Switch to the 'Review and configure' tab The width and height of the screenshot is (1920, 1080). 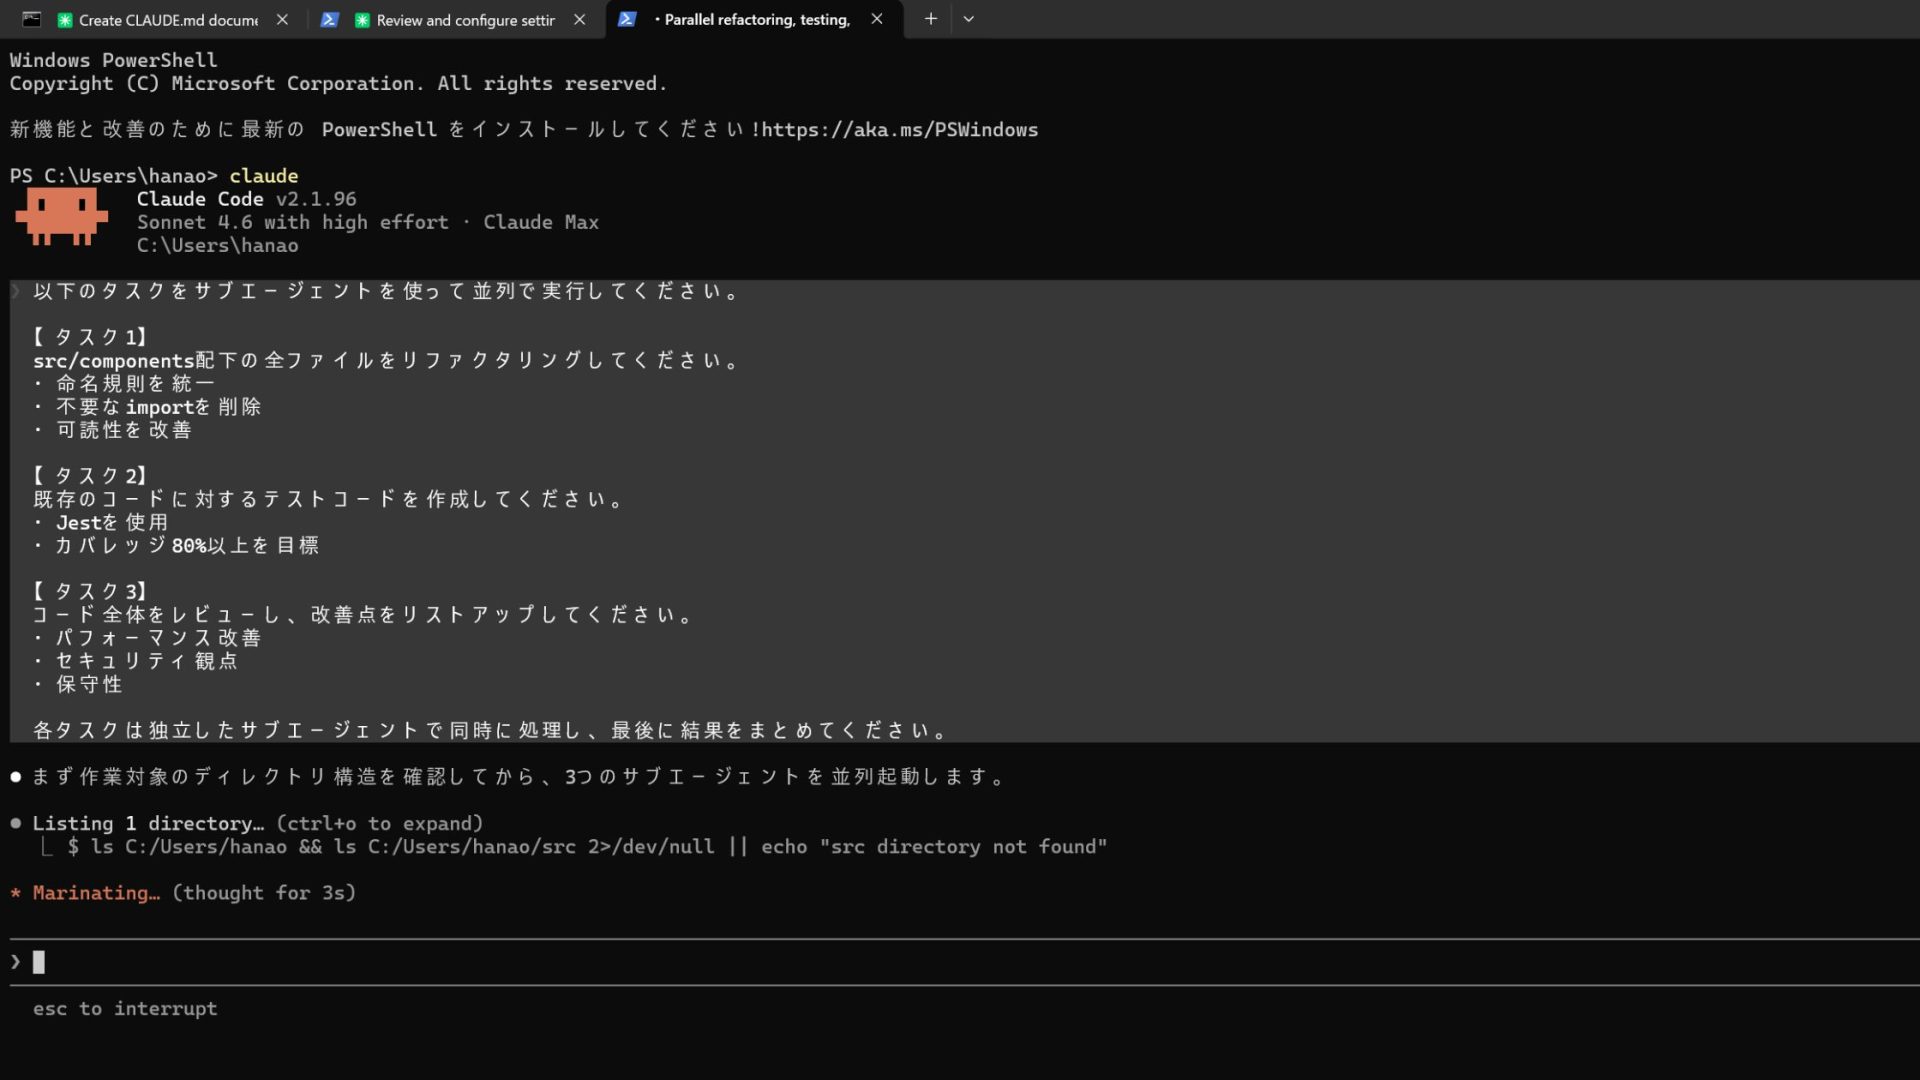465,19
